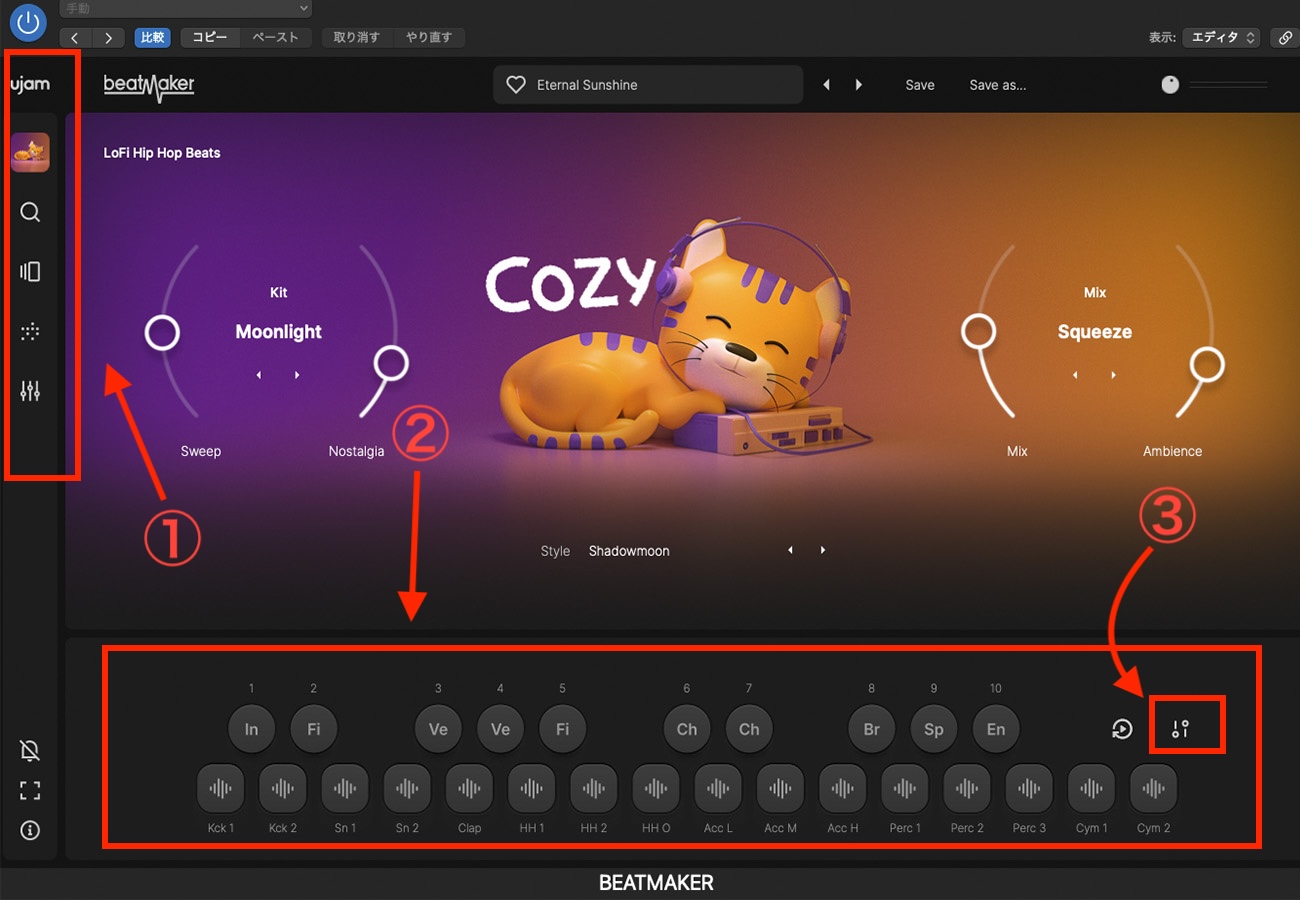Select next Mix preset with right arrow
This screenshot has width=1300, height=900.
1113,375
